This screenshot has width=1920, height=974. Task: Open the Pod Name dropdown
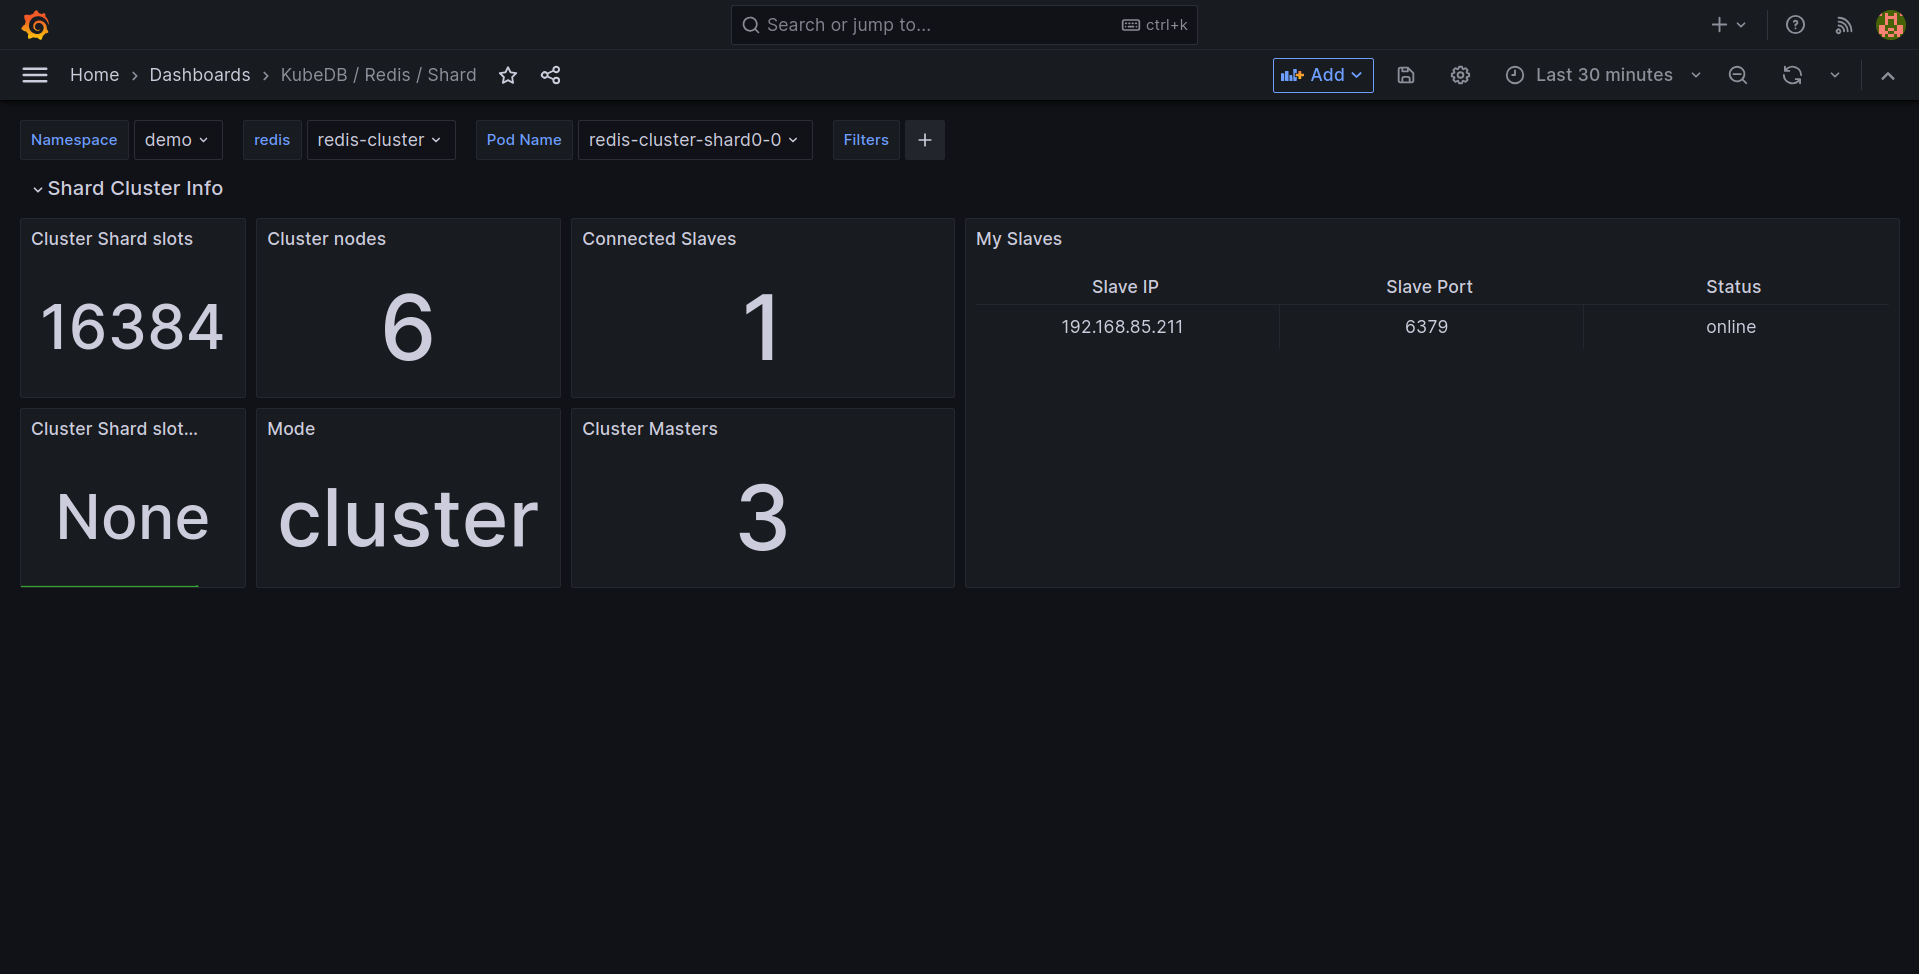tap(694, 140)
